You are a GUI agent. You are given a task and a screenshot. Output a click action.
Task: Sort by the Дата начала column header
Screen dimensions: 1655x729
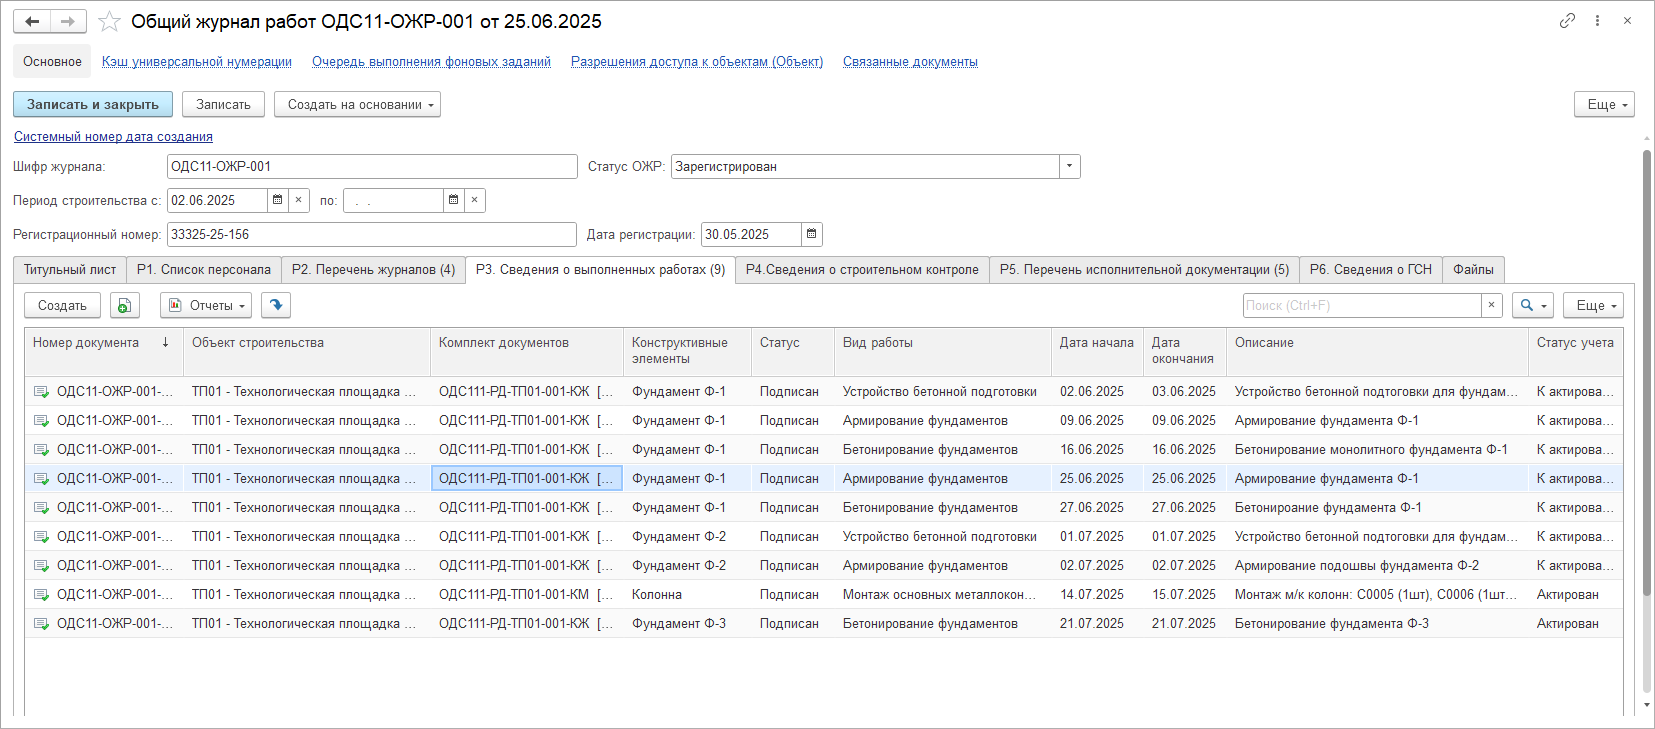click(x=1096, y=343)
